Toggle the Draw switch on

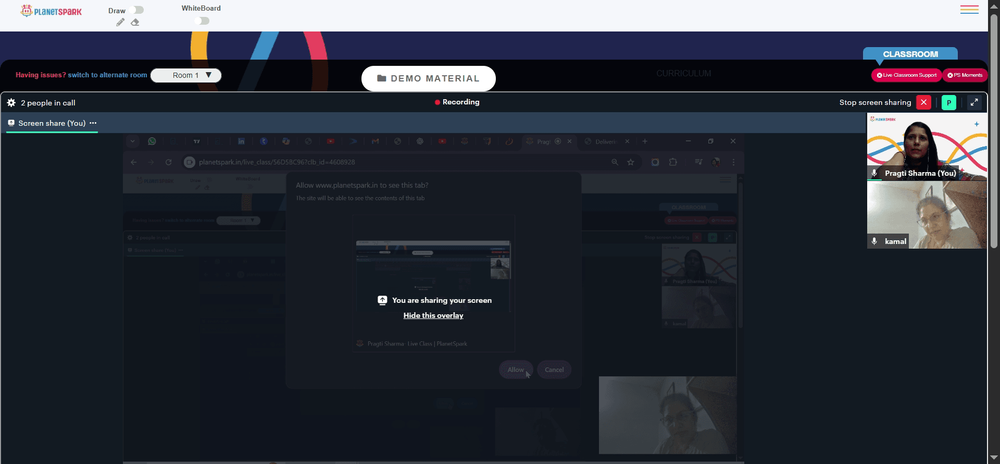[x=136, y=10]
